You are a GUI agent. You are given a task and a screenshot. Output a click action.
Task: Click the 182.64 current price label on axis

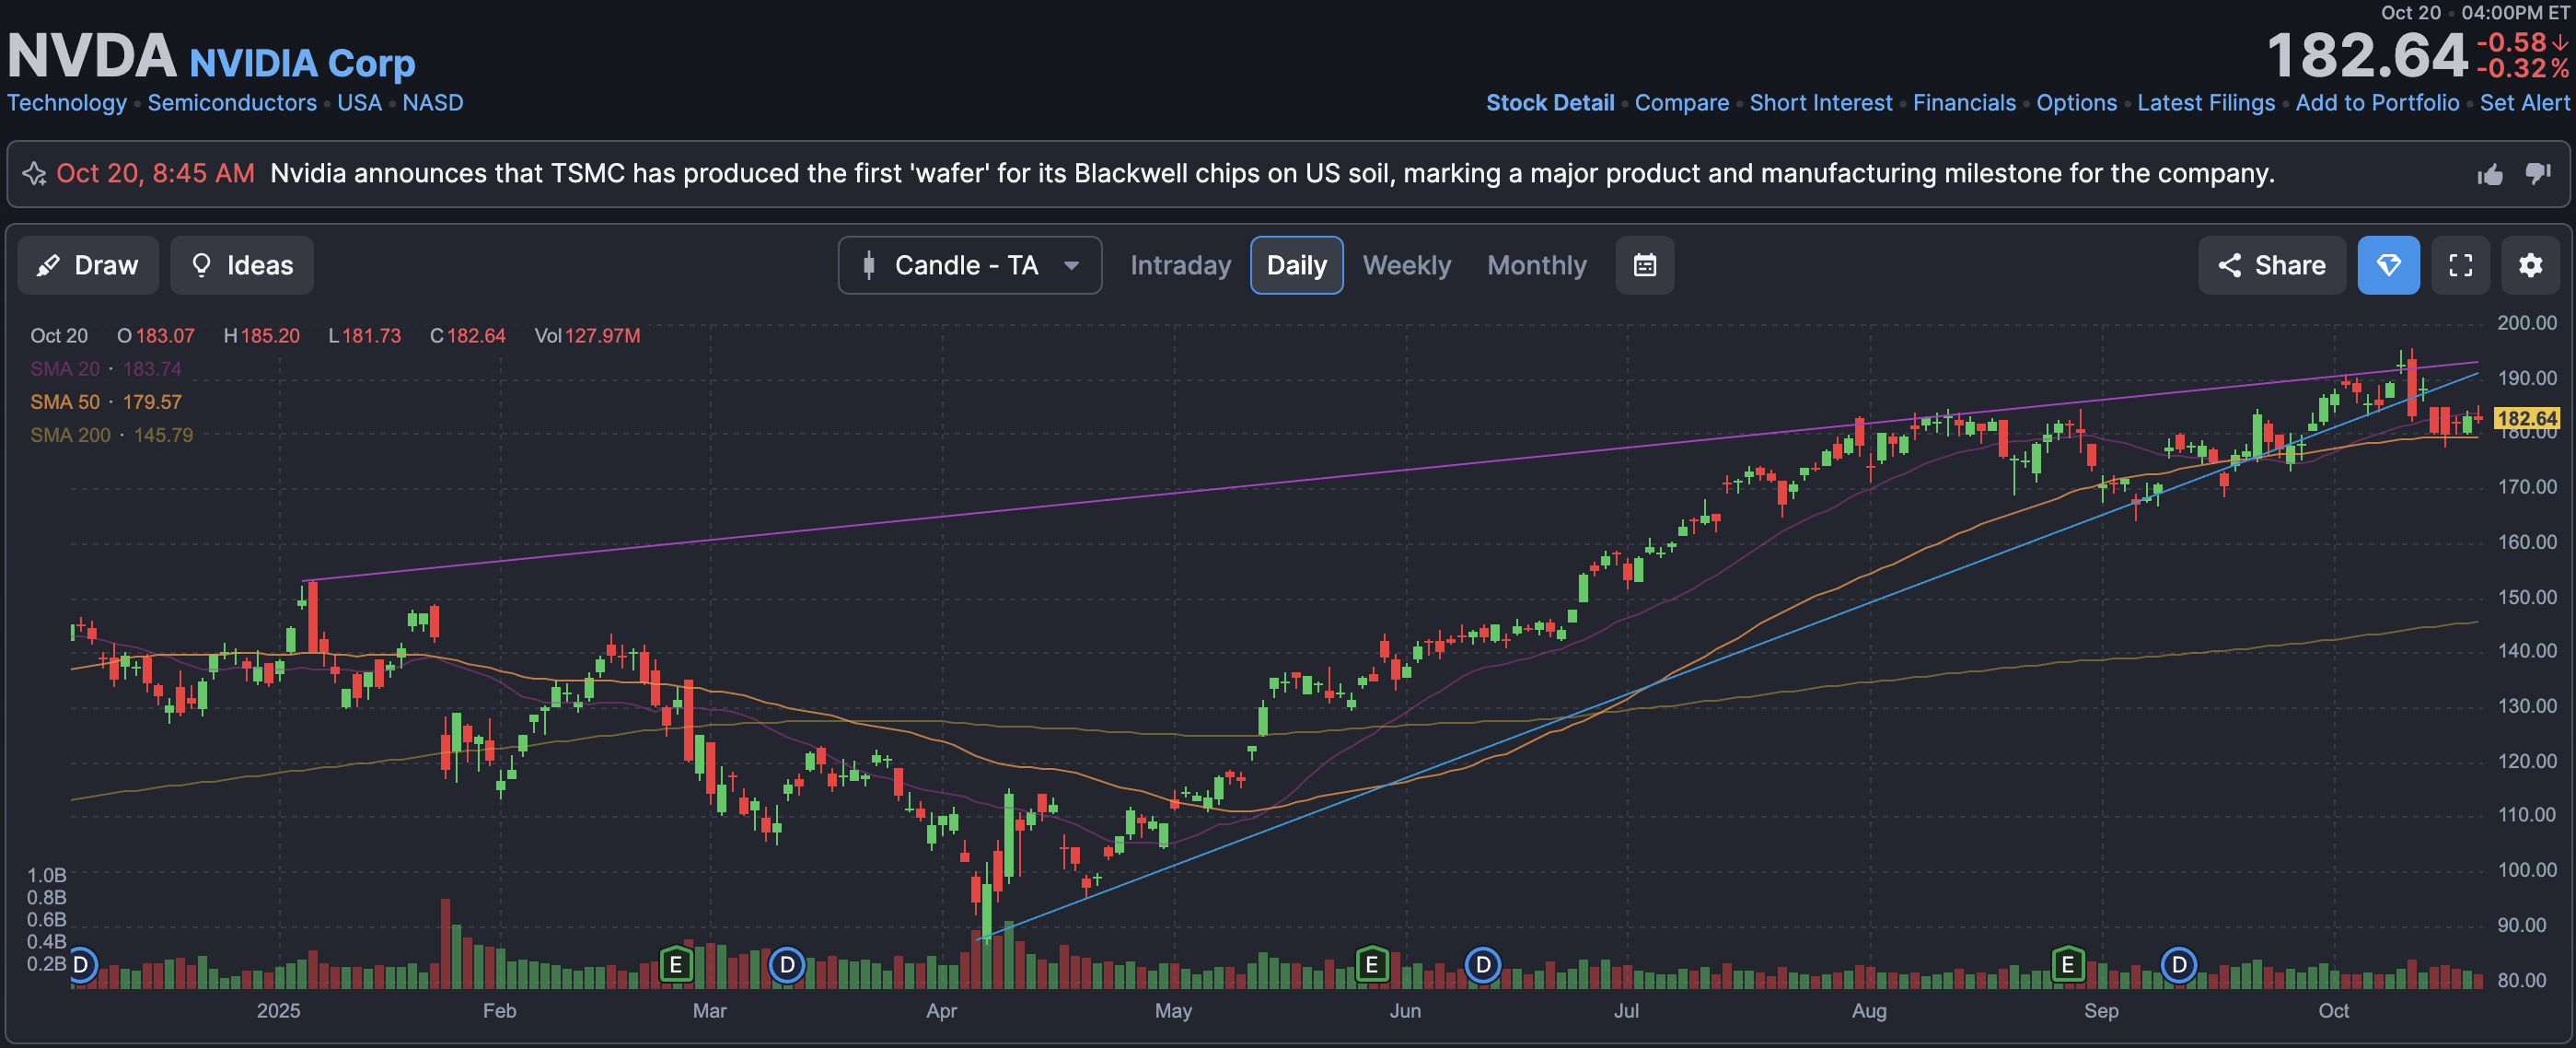[2526, 418]
